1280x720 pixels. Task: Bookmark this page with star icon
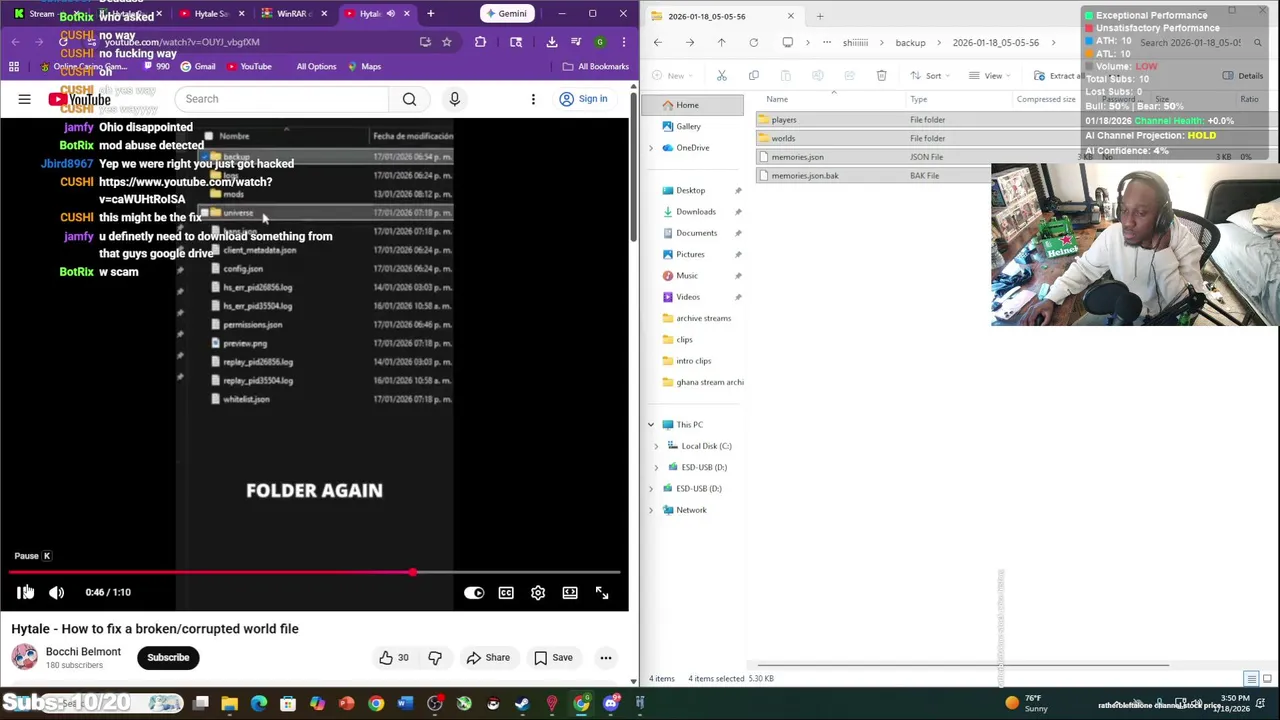pos(447,42)
